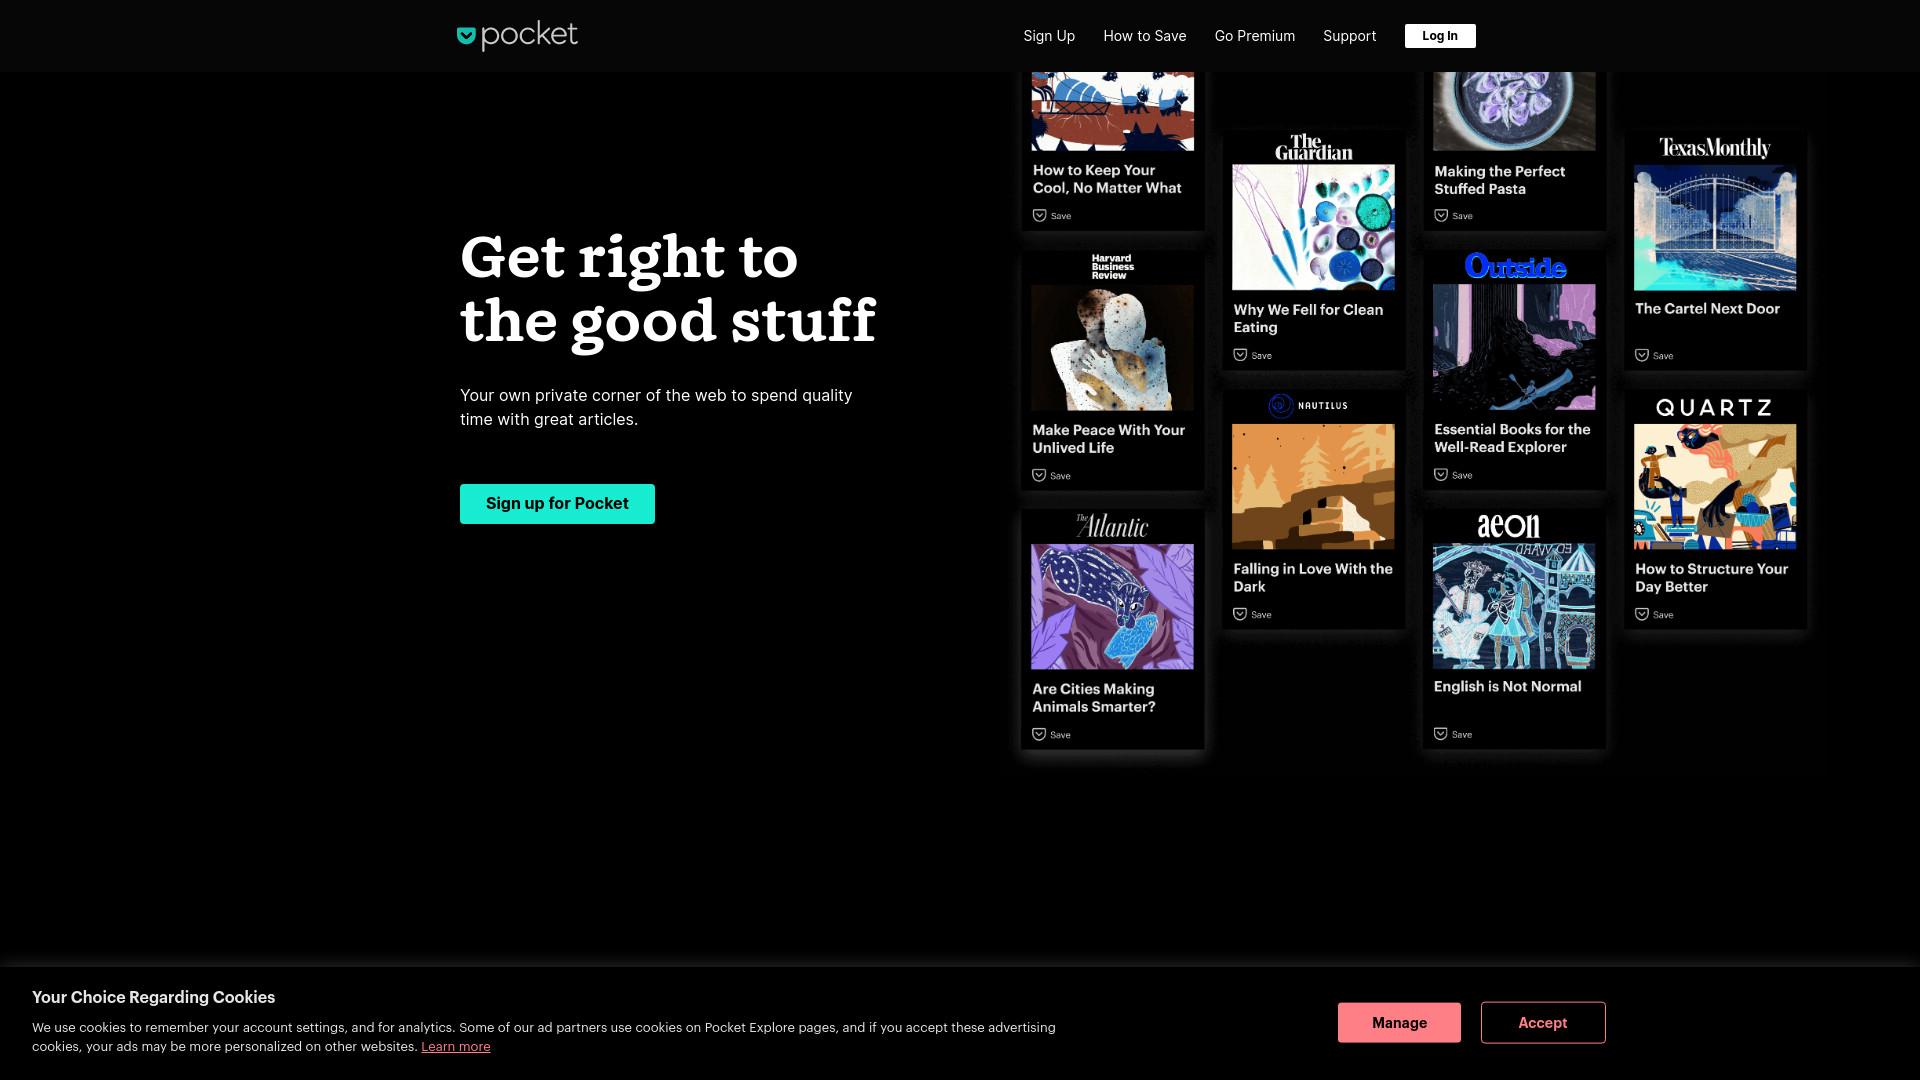Save "Make Peace With Your Unlived Life"
The height and width of the screenshot is (1080, 1920).
click(1051, 476)
